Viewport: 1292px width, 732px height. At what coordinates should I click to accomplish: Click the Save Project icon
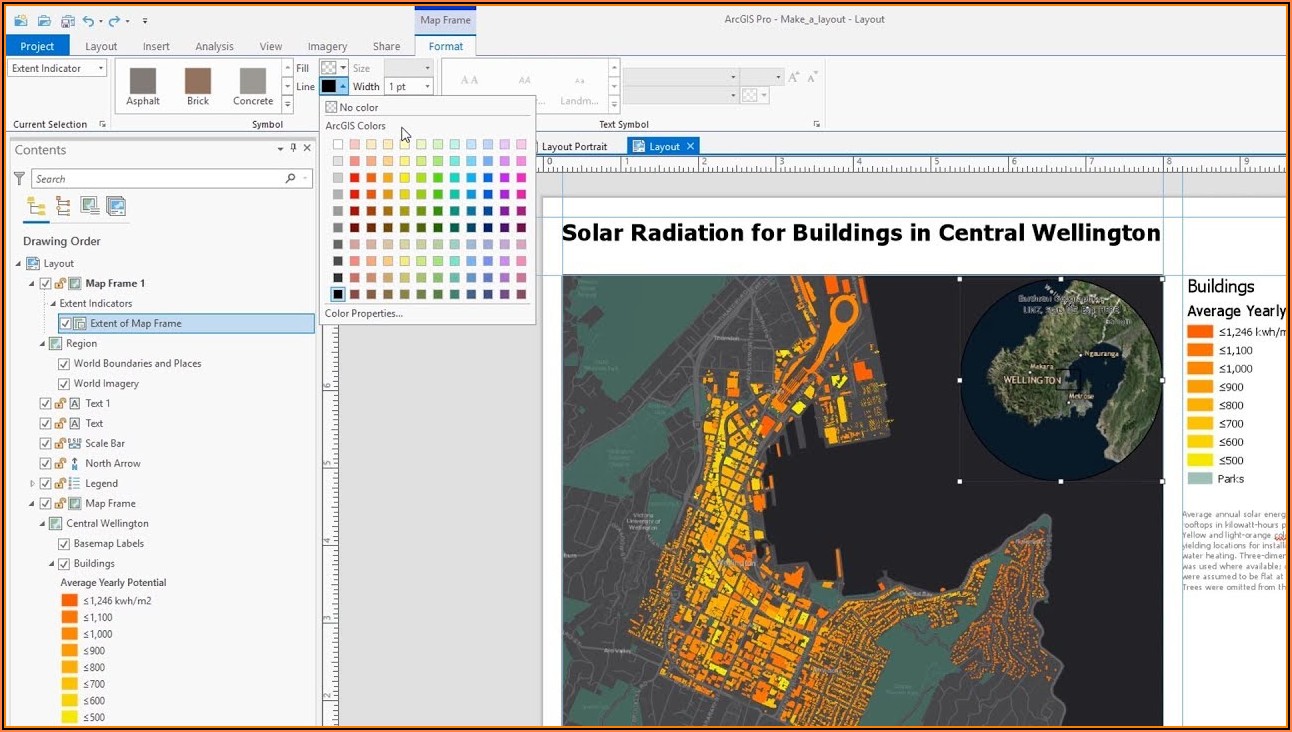(x=67, y=20)
